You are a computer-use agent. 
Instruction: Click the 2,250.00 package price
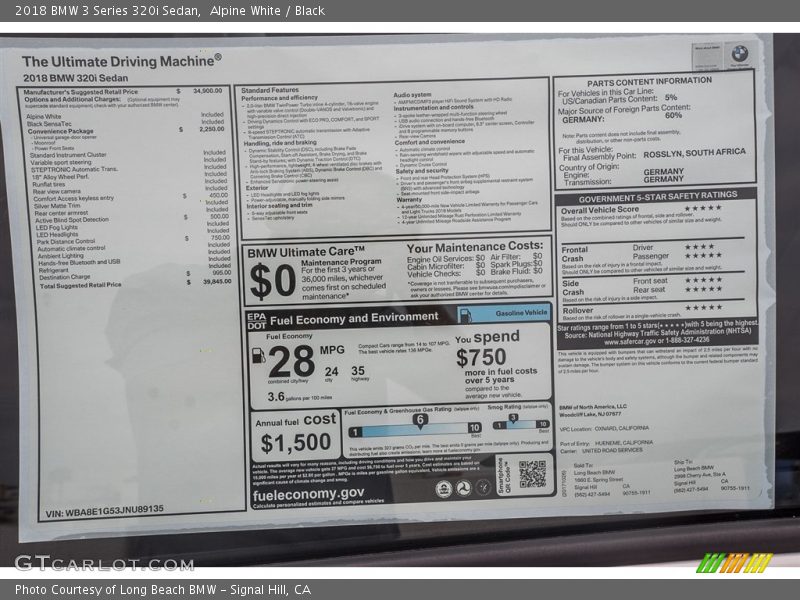211,129
